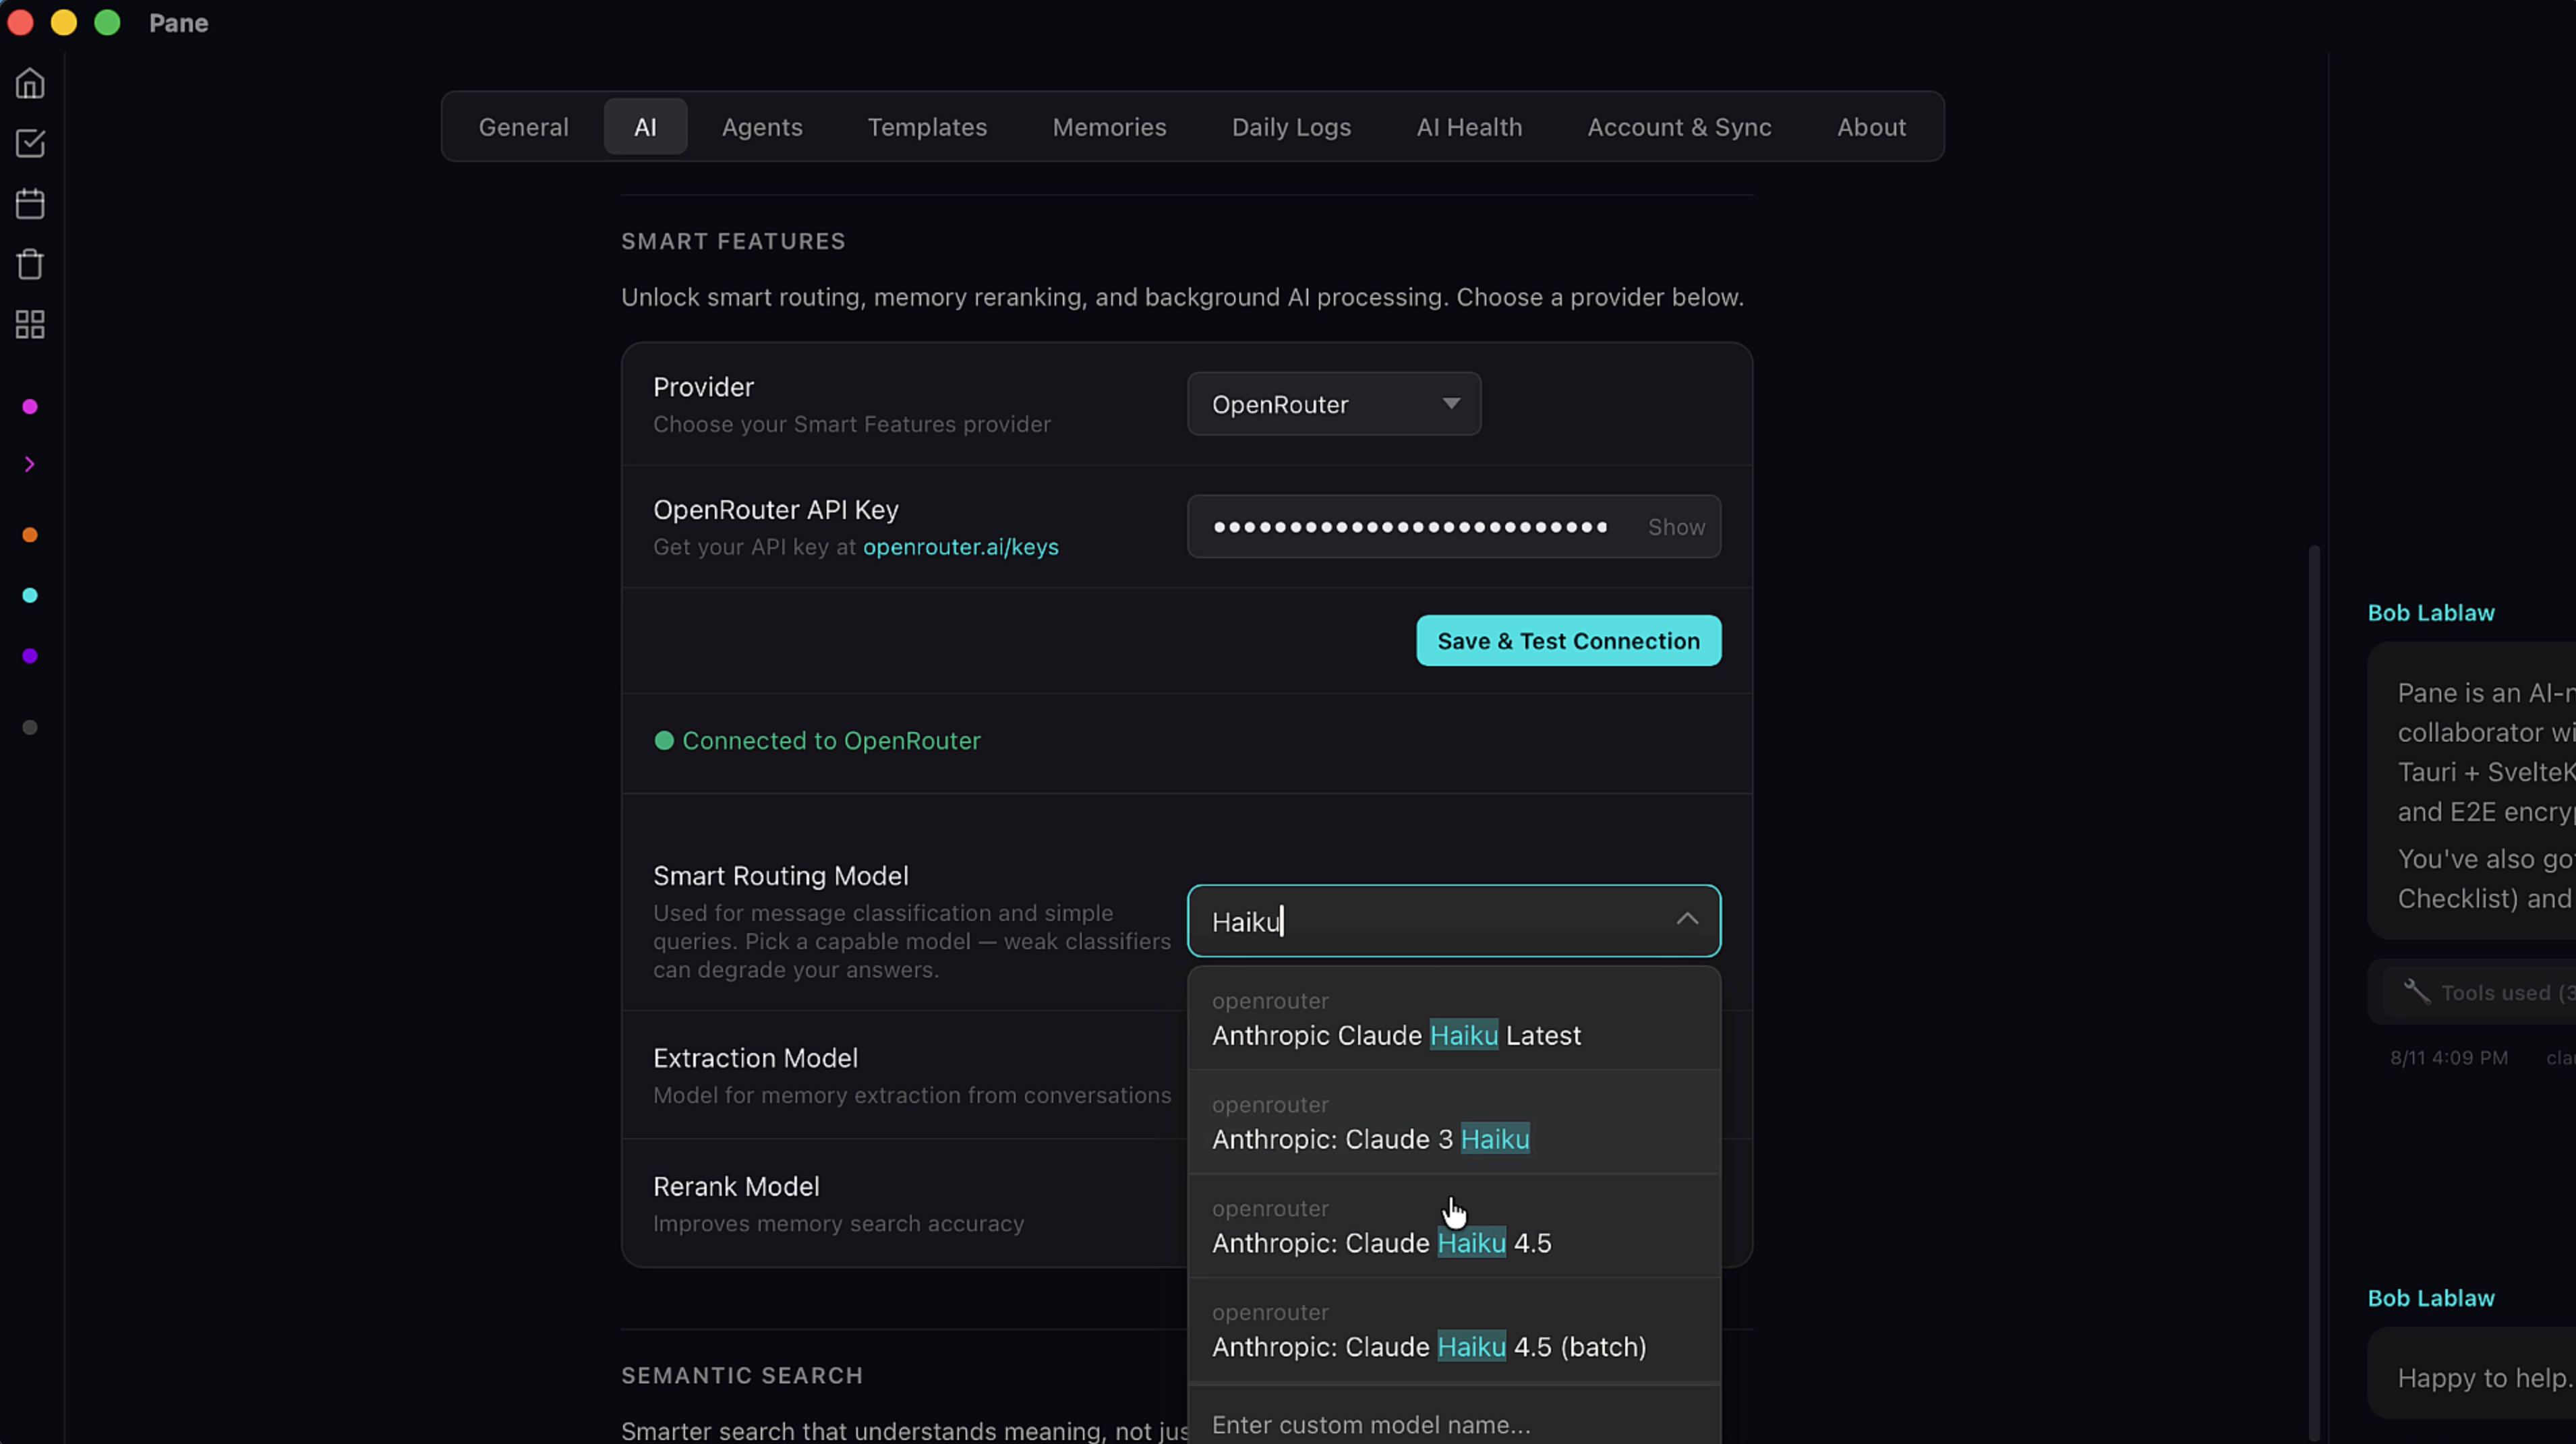Screen dimensions: 2576x1444
Task: Select the pink dot workspace in sidebar
Action: coord(30,407)
